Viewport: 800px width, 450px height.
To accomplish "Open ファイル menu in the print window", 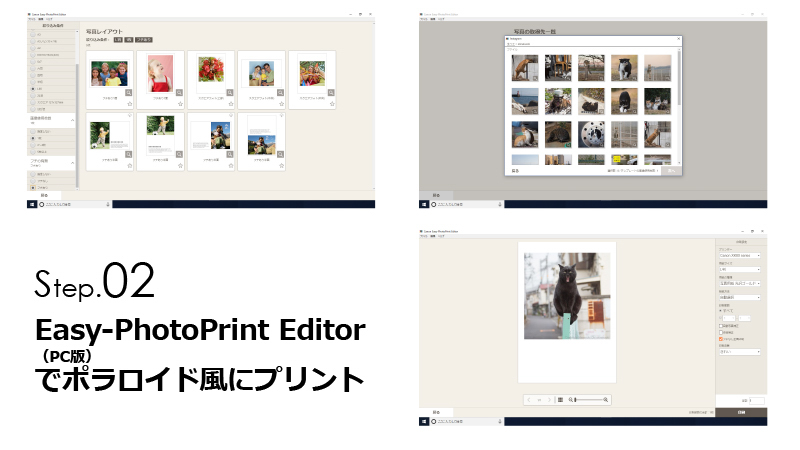I will [x=423, y=236].
